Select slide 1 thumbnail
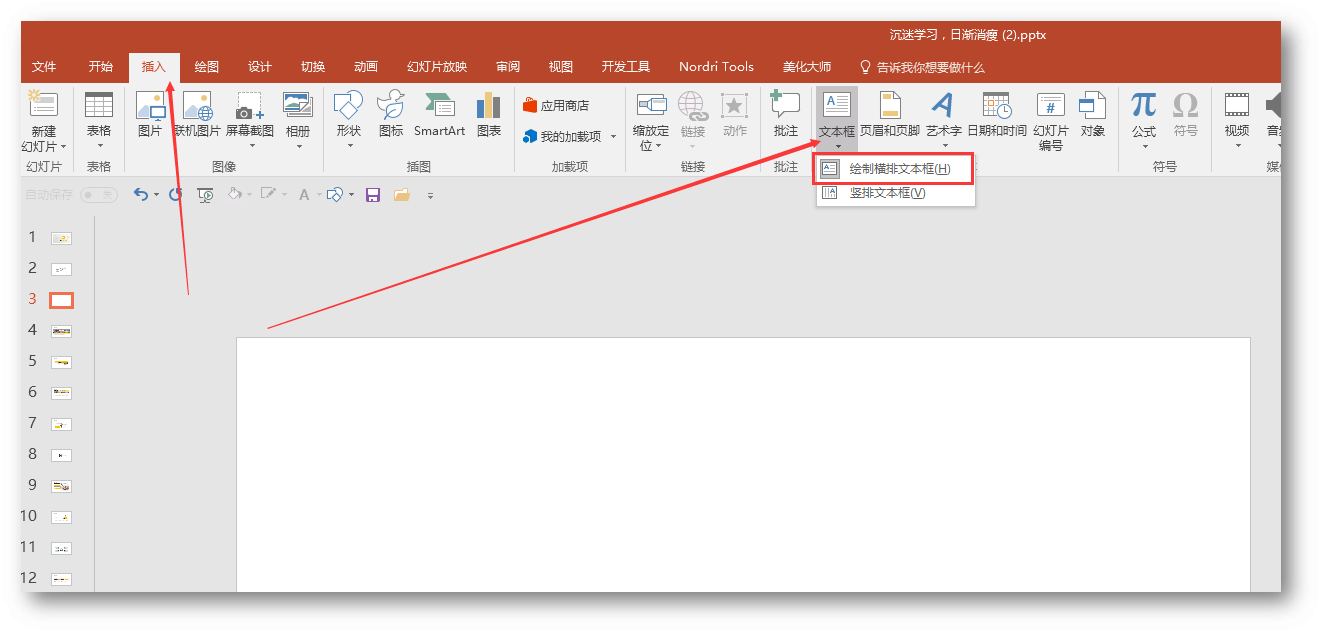 (62, 238)
